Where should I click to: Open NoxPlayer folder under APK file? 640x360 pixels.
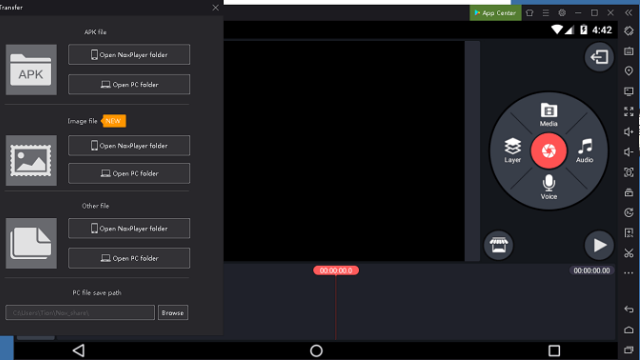[x=129, y=55]
